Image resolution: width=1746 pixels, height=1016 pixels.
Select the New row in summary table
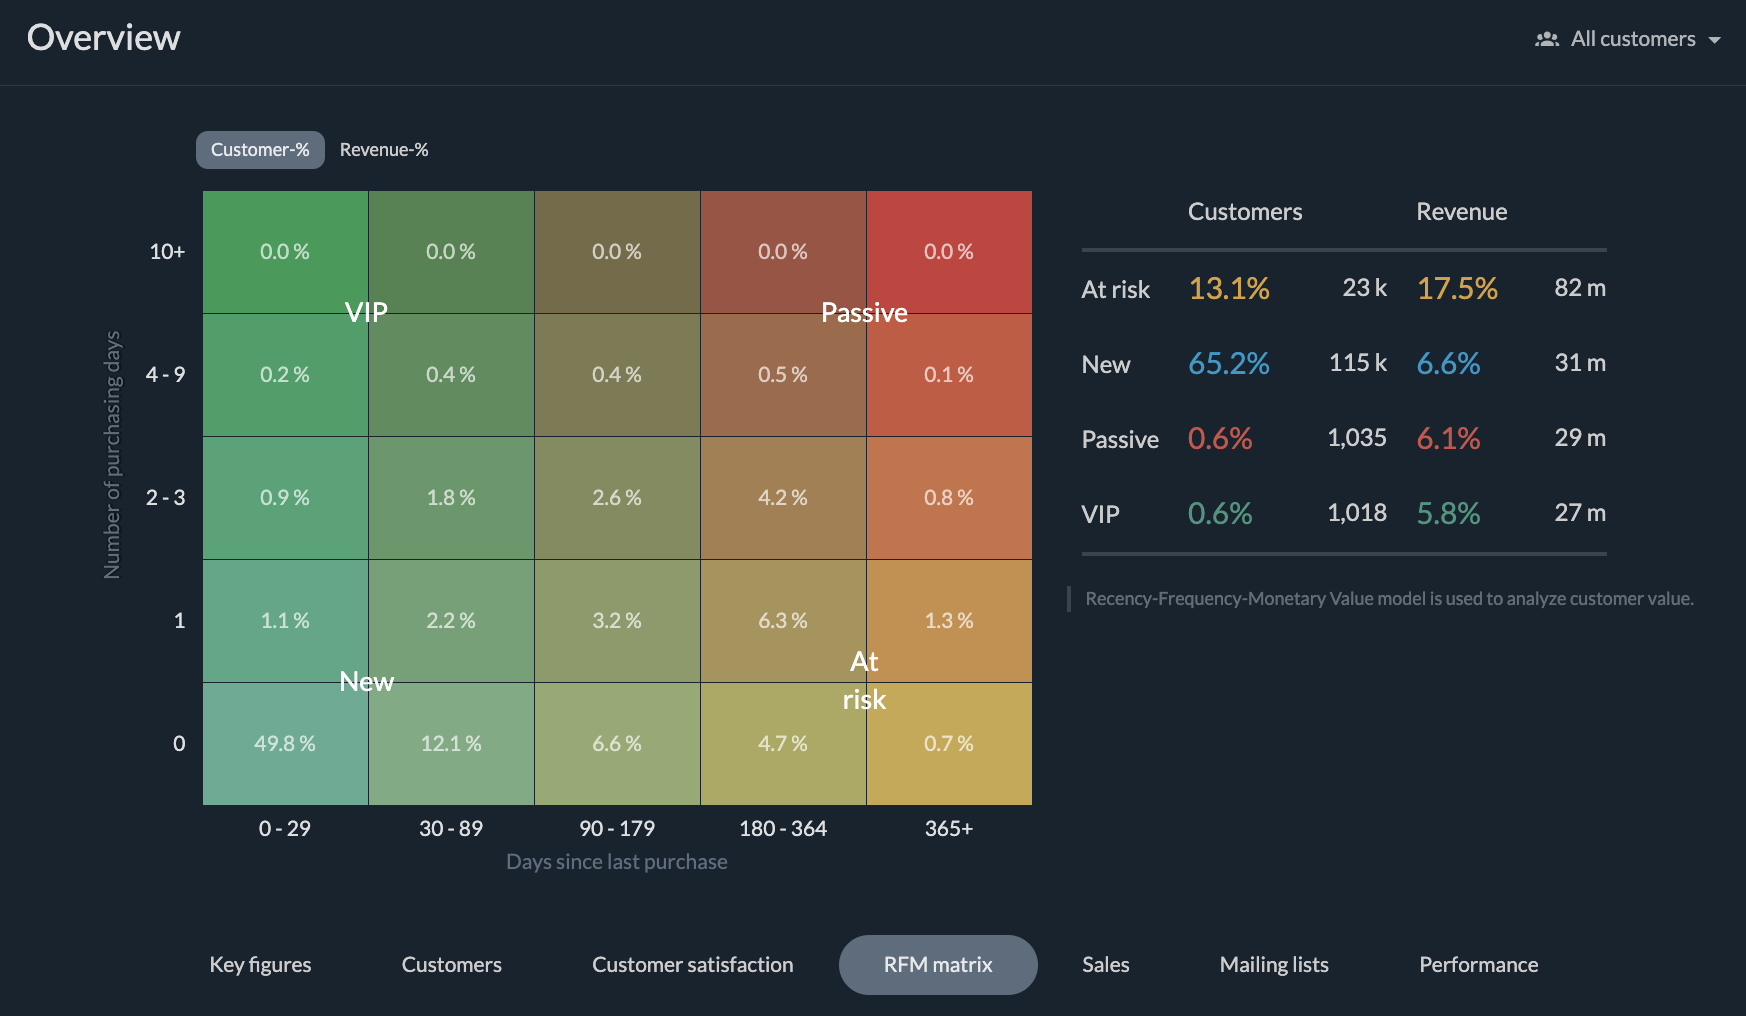point(1344,364)
